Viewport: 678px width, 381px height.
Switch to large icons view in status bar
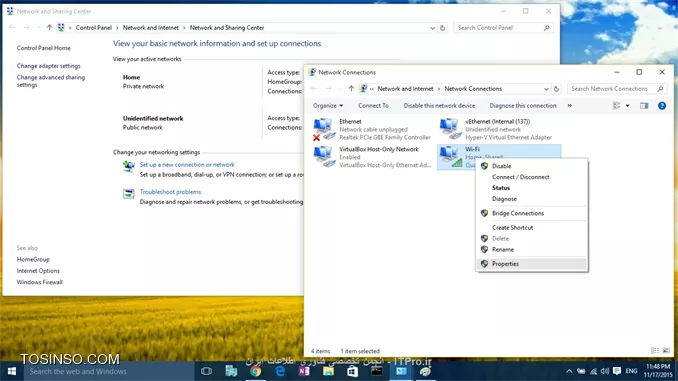coord(666,351)
